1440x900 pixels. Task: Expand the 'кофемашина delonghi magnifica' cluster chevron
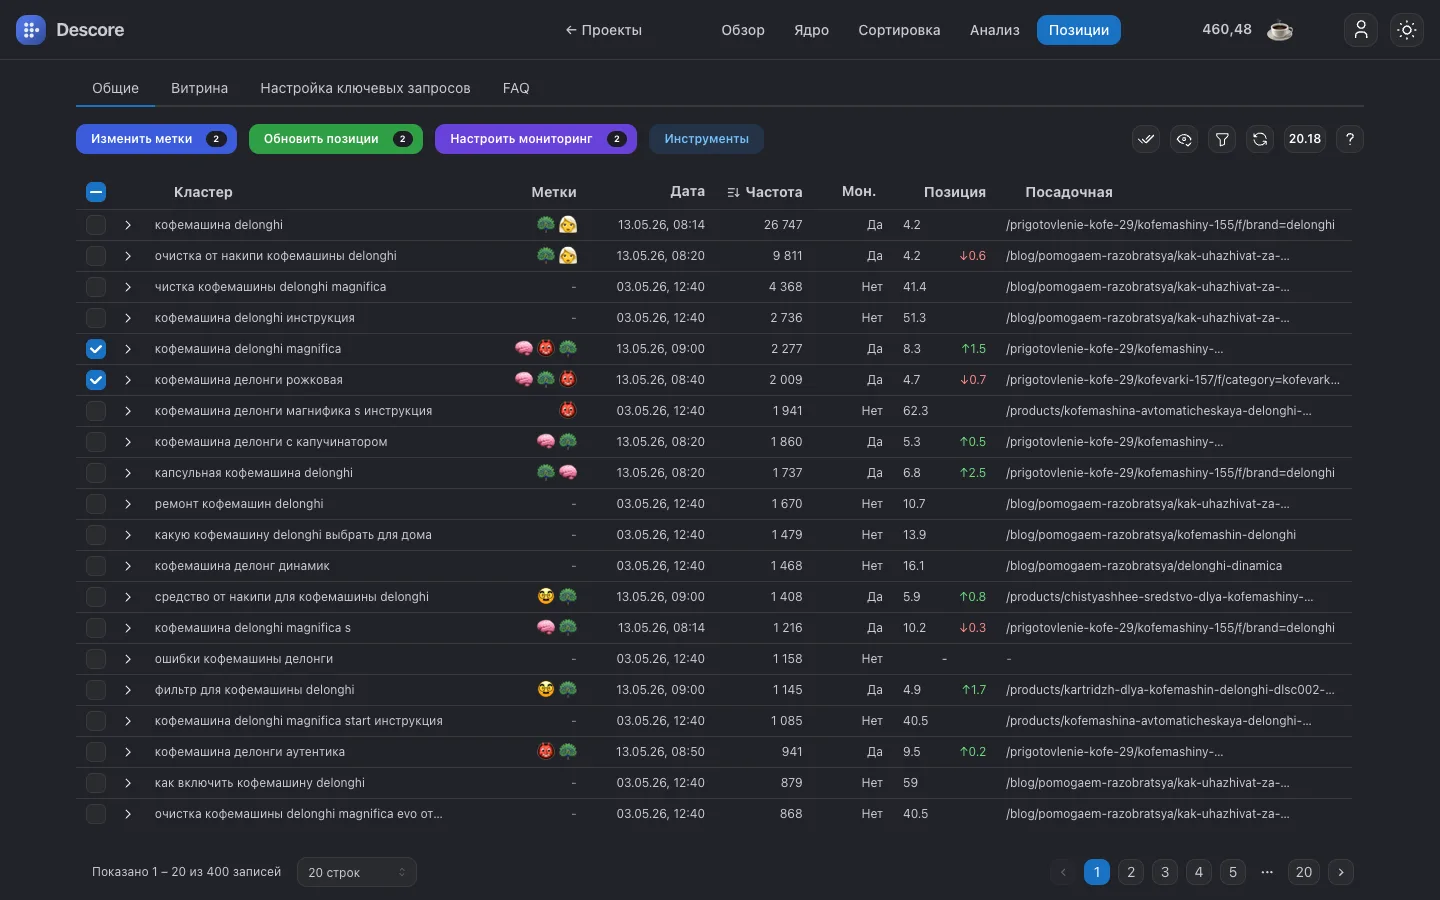(x=128, y=349)
